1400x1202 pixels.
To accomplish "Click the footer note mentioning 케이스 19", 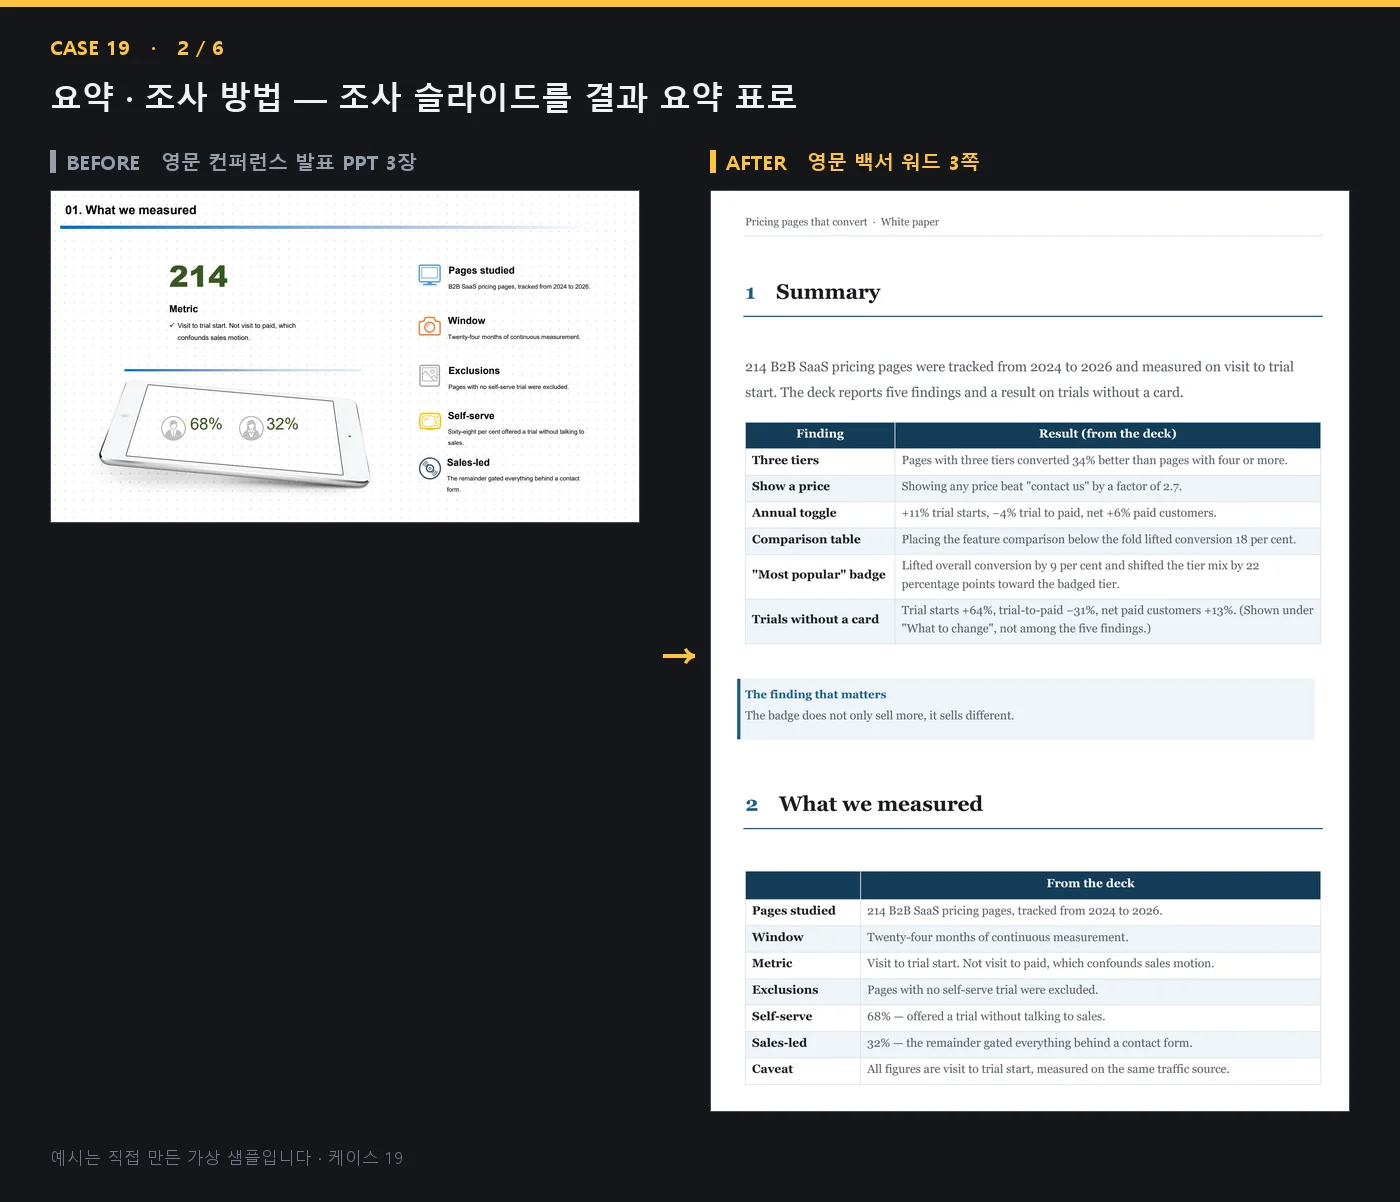I will pyautogui.click(x=227, y=1157).
